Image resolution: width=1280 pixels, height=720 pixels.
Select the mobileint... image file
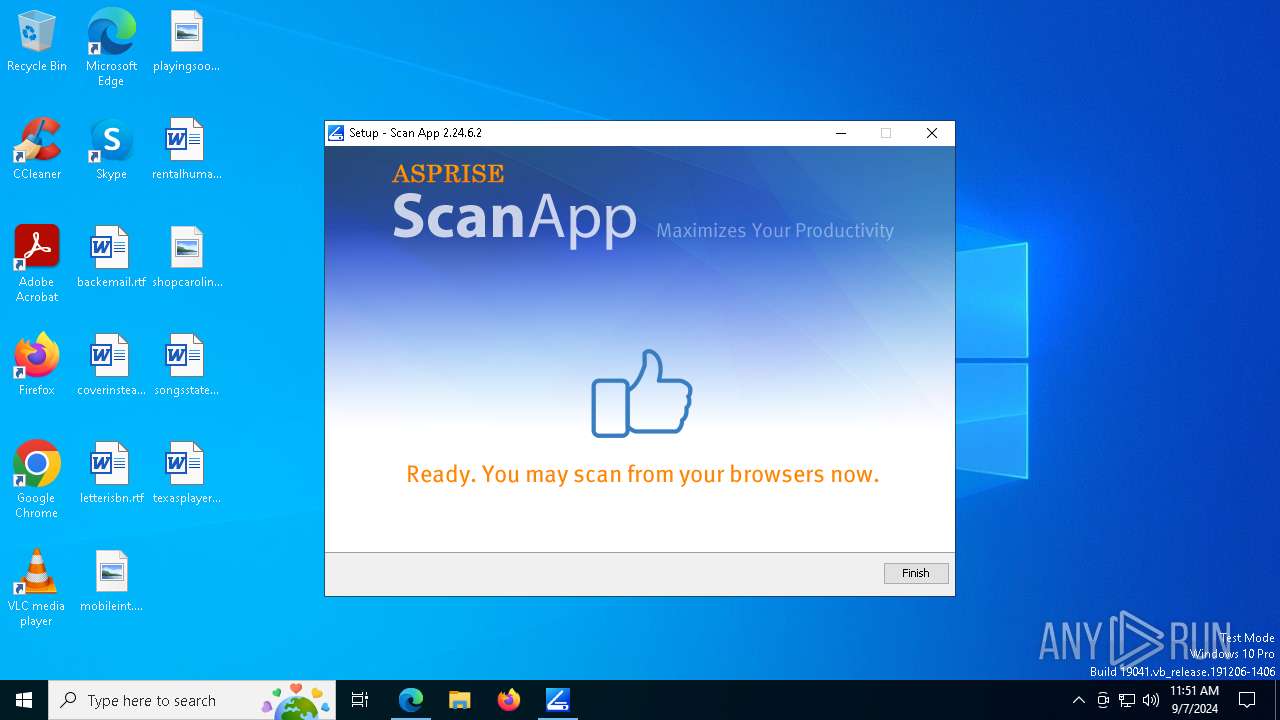point(111,582)
